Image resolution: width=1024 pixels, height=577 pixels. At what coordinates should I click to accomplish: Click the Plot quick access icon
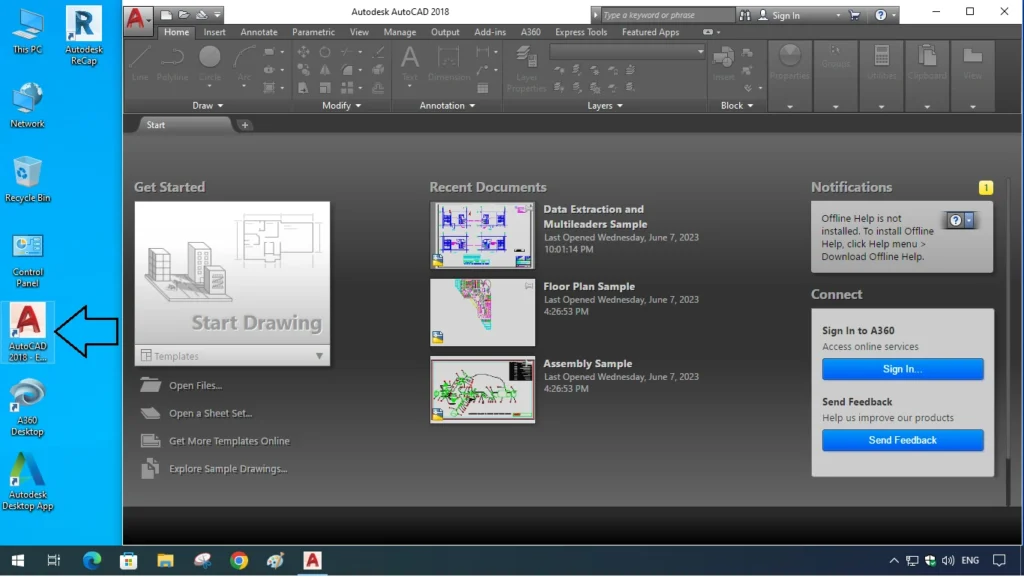pyautogui.click(x=202, y=14)
